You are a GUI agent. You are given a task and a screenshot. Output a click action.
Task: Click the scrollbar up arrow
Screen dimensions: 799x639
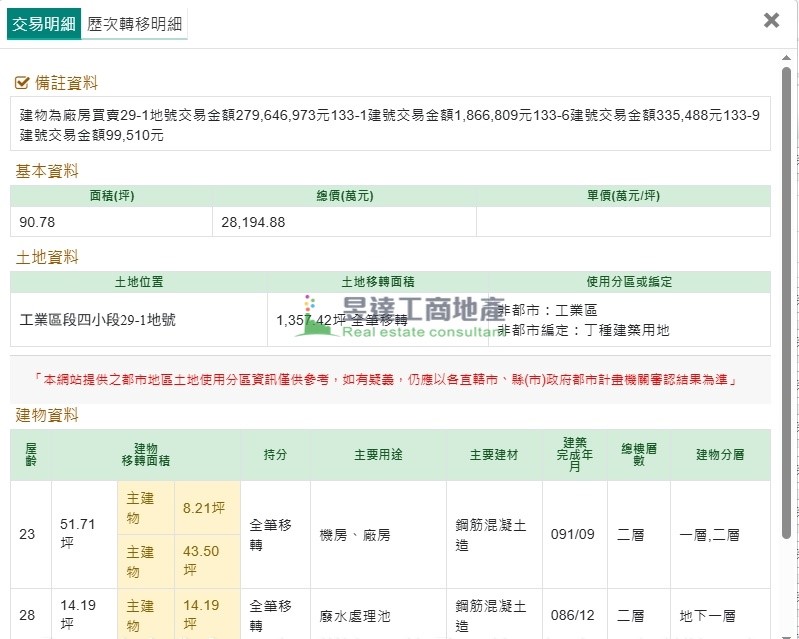pyautogui.click(x=788, y=56)
